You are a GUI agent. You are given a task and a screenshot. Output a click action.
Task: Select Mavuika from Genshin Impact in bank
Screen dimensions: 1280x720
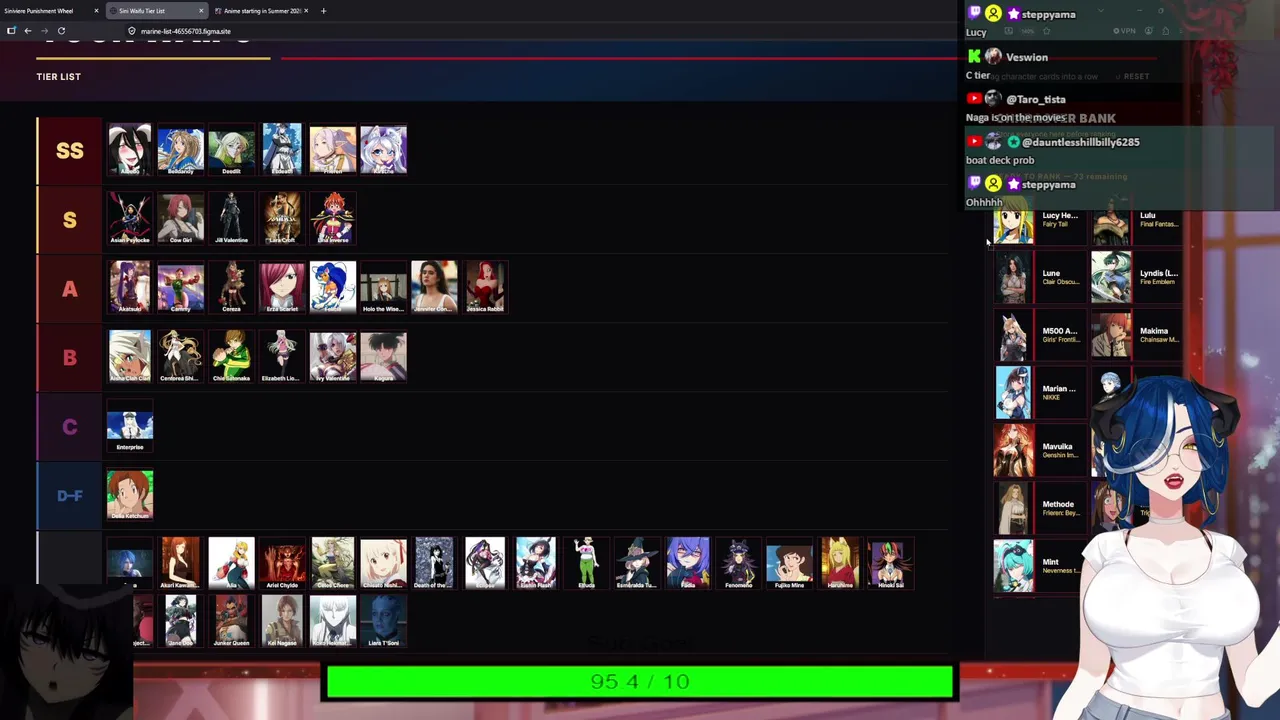[x=1038, y=451]
